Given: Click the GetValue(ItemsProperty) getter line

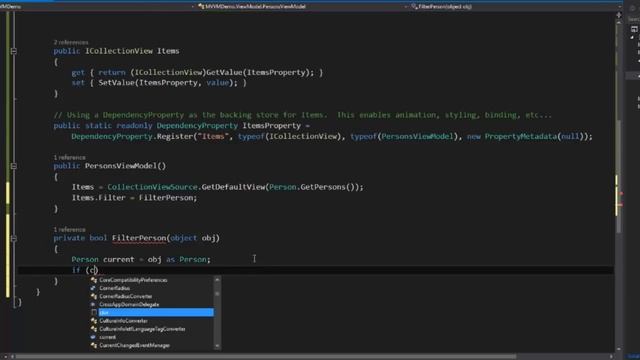Looking at the screenshot, I should [197, 73].
